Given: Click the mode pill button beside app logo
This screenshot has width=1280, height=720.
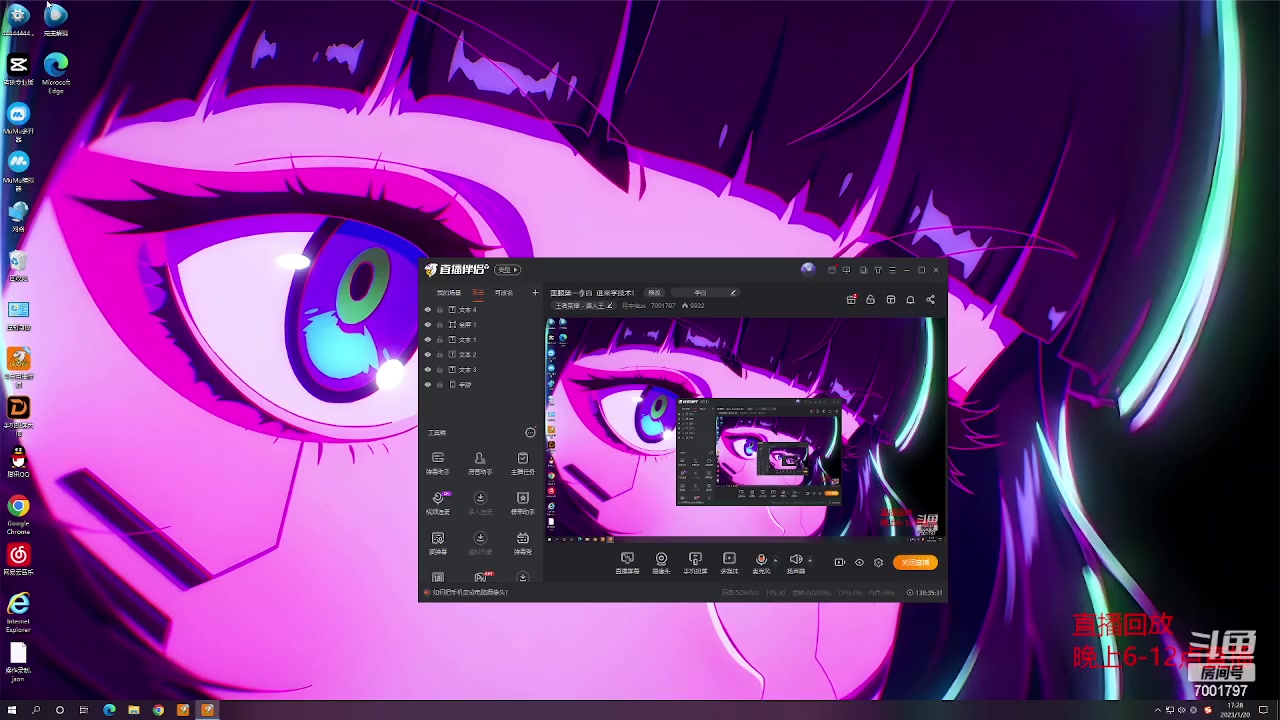Looking at the screenshot, I should [x=509, y=270].
